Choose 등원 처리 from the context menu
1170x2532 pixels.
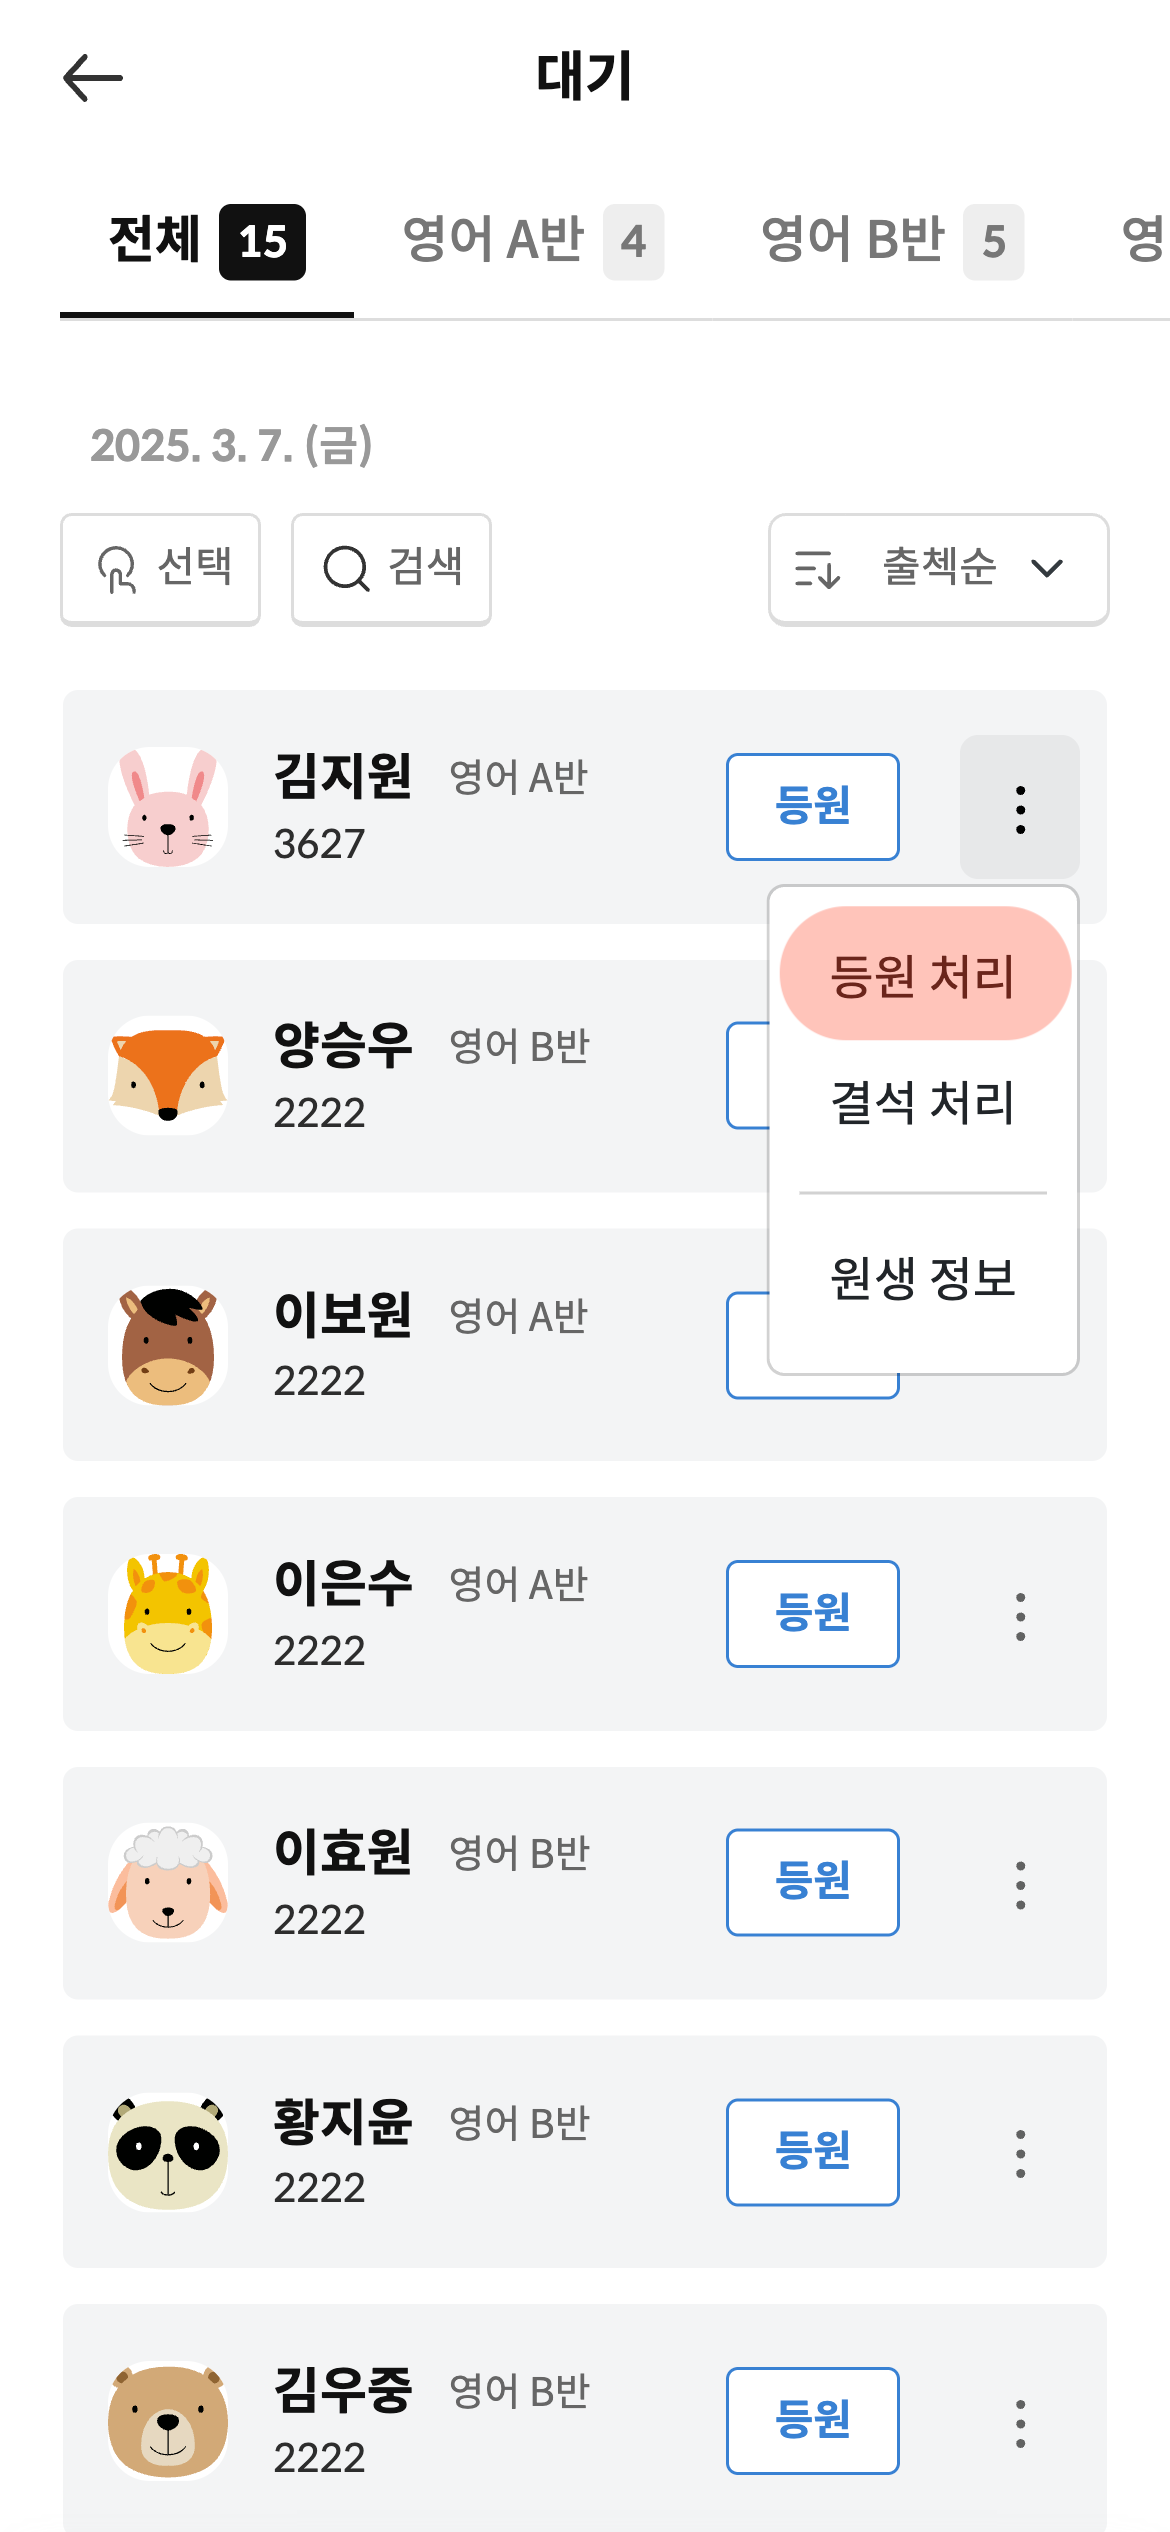[924, 974]
